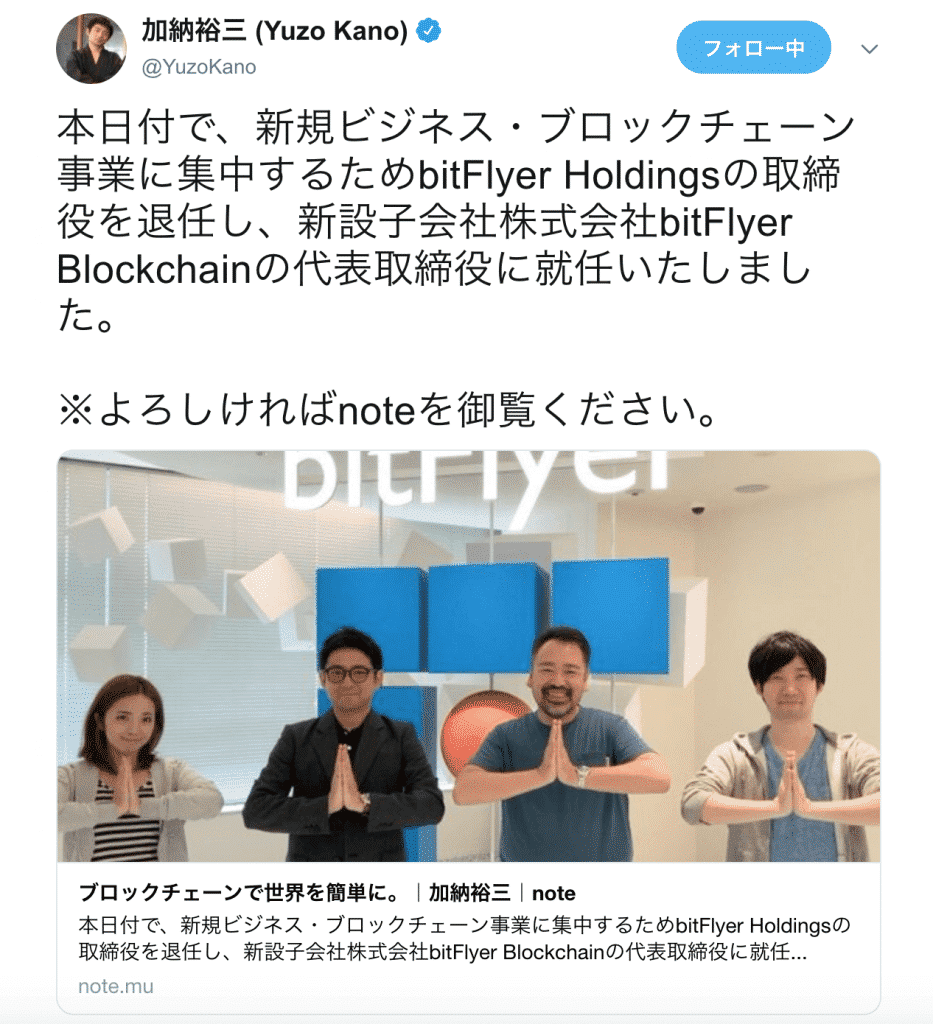Open Yuzo Kano's profile avatar
This screenshot has height=1024, width=933.
[91, 48]
